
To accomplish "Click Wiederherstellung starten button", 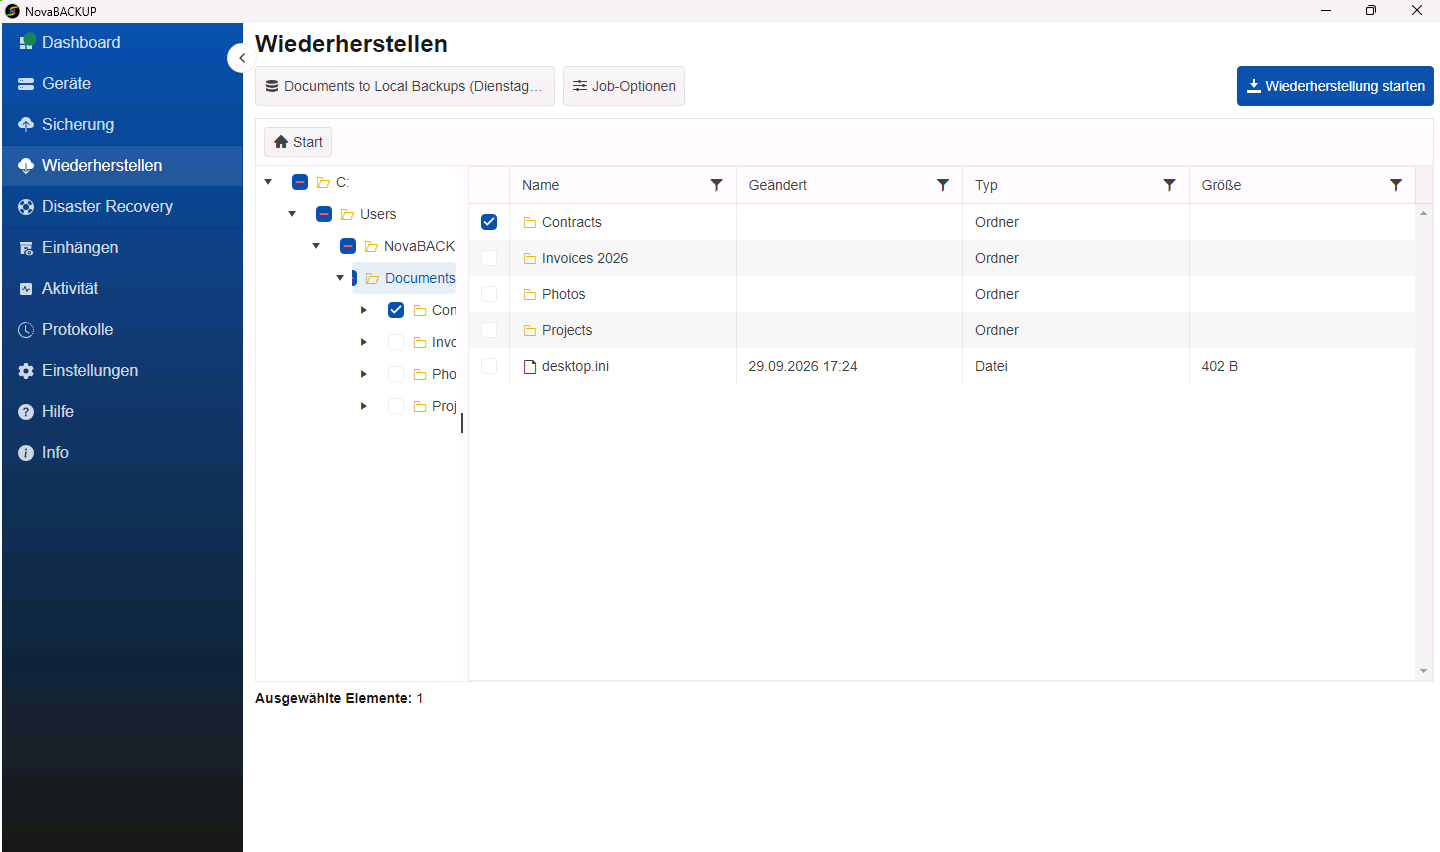I will pos(1335,86).
